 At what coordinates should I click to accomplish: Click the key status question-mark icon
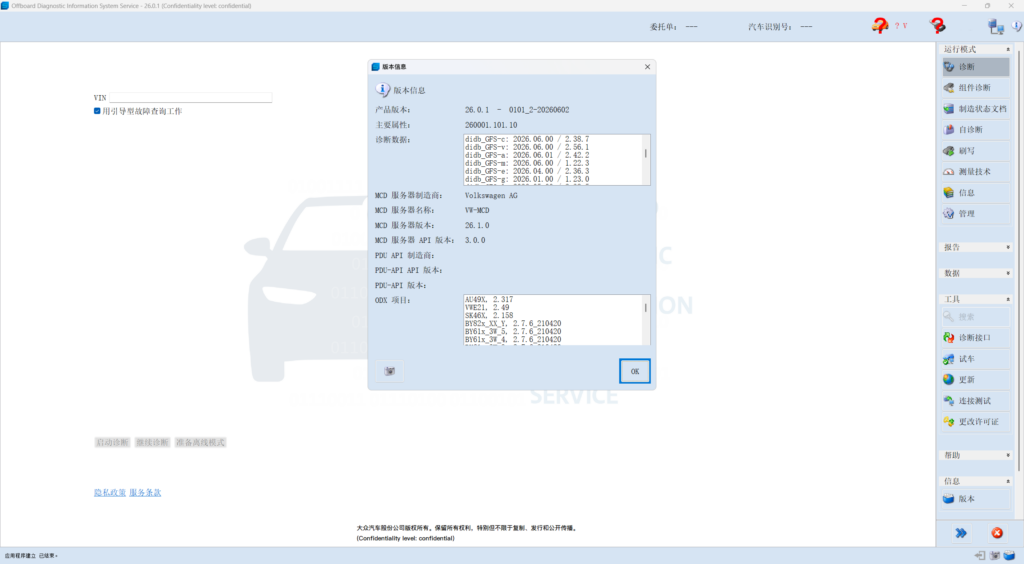937,25
